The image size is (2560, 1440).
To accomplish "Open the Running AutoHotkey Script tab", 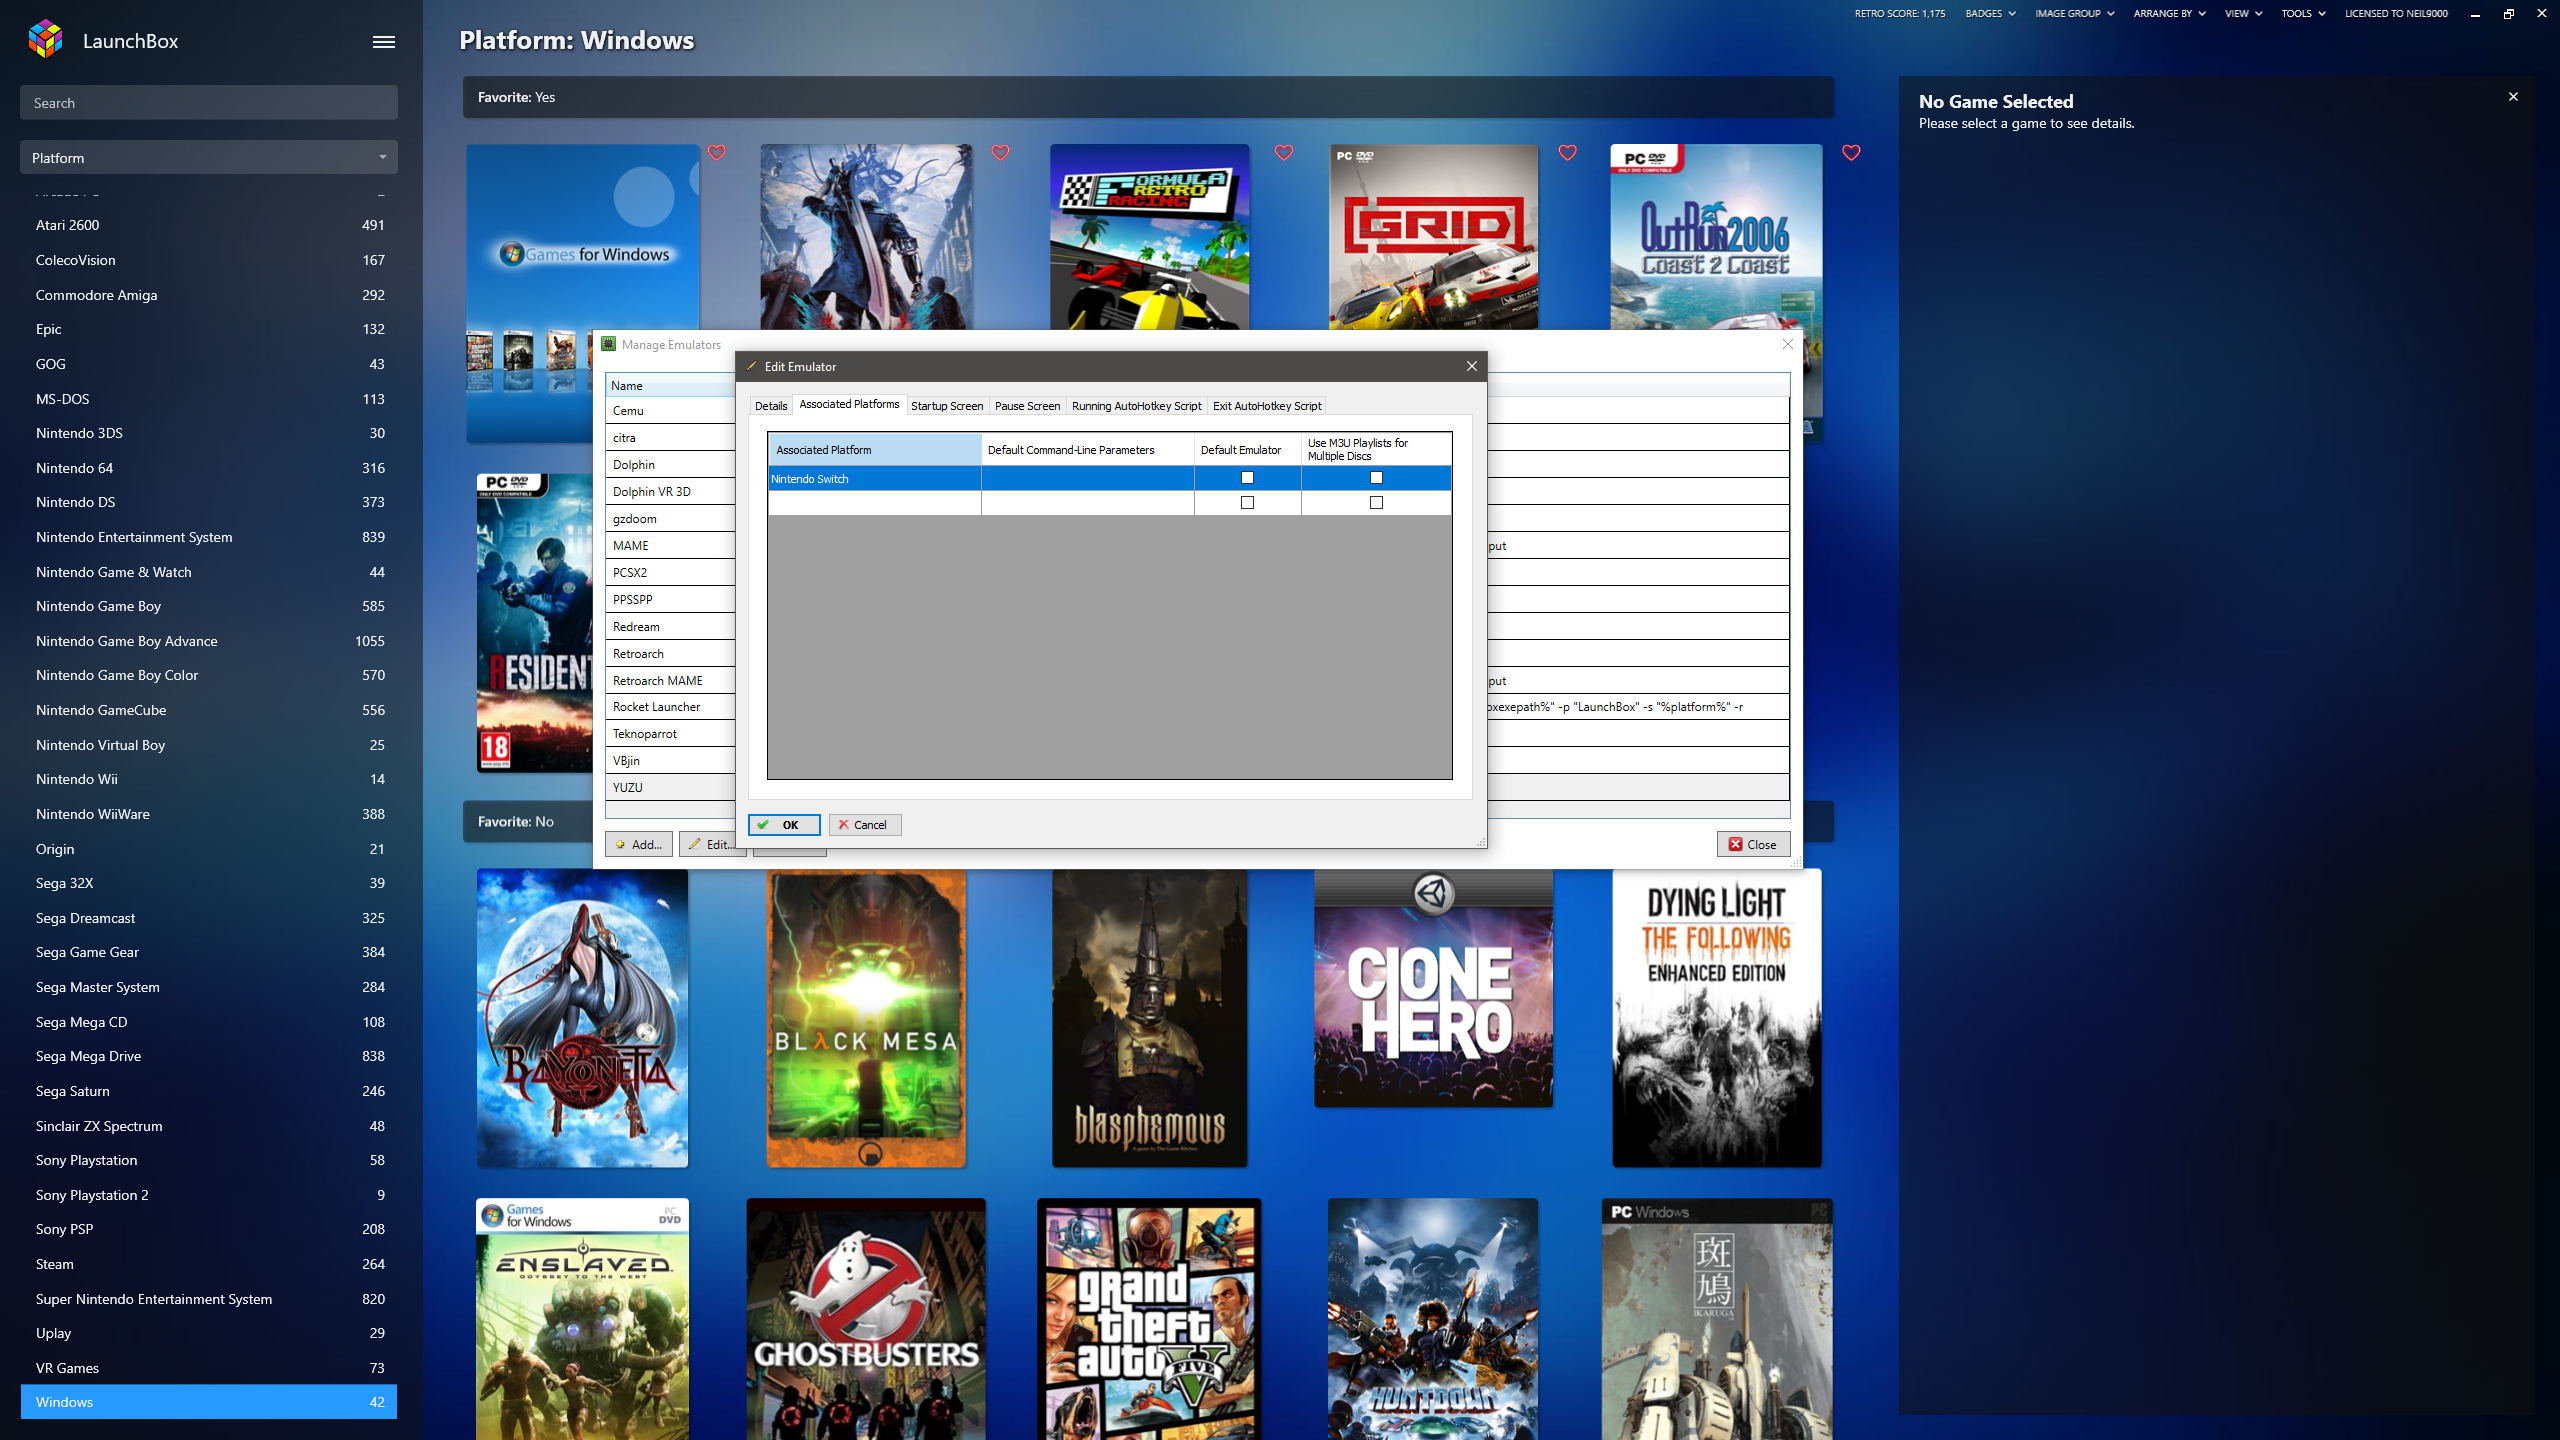I will coord(1136,406).
